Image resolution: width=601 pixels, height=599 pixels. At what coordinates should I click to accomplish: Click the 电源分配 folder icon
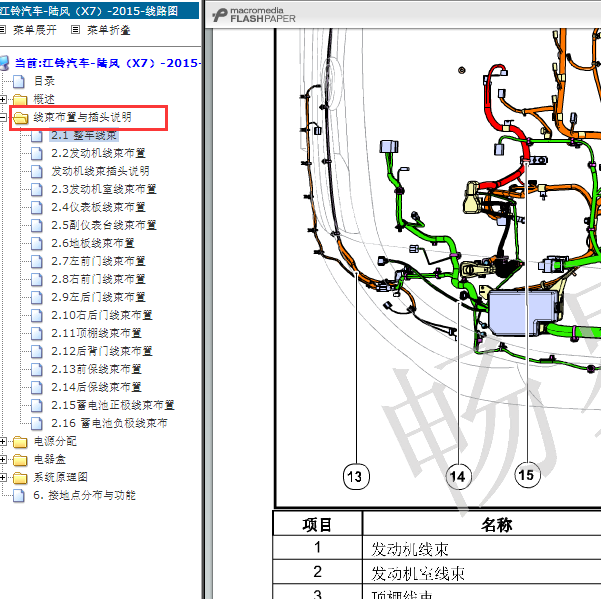point(20,442)
